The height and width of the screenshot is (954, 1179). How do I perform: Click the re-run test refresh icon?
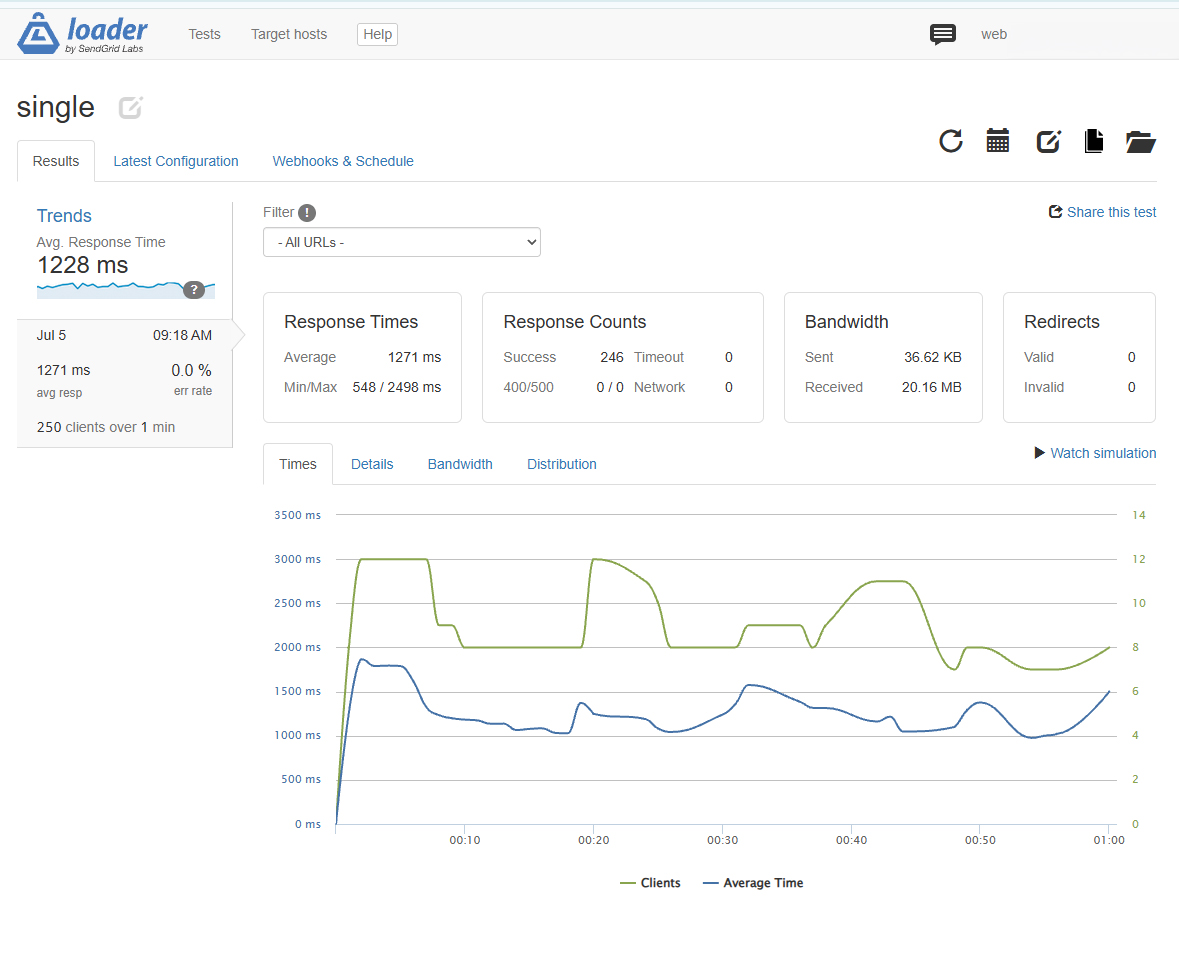[951, 141]
